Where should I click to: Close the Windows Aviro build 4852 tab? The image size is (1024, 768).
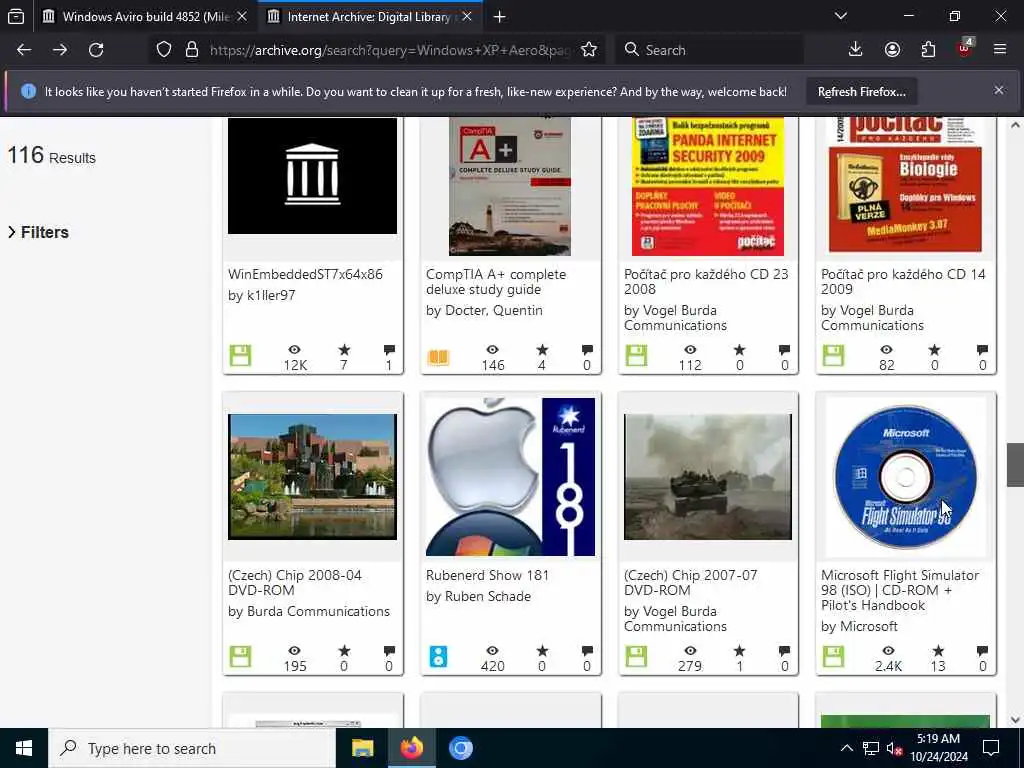click(242, 17)
